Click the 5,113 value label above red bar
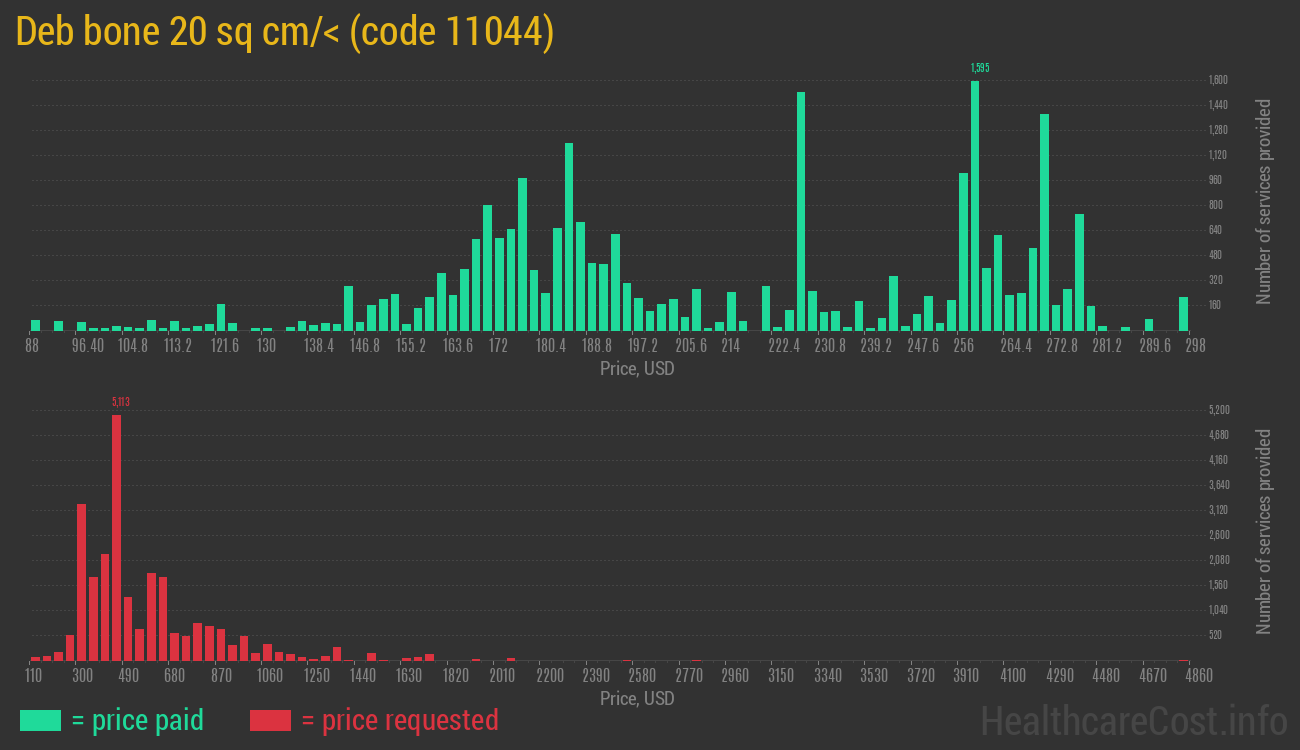Screen dimensions: 1300x750 [x=121, y=402]
